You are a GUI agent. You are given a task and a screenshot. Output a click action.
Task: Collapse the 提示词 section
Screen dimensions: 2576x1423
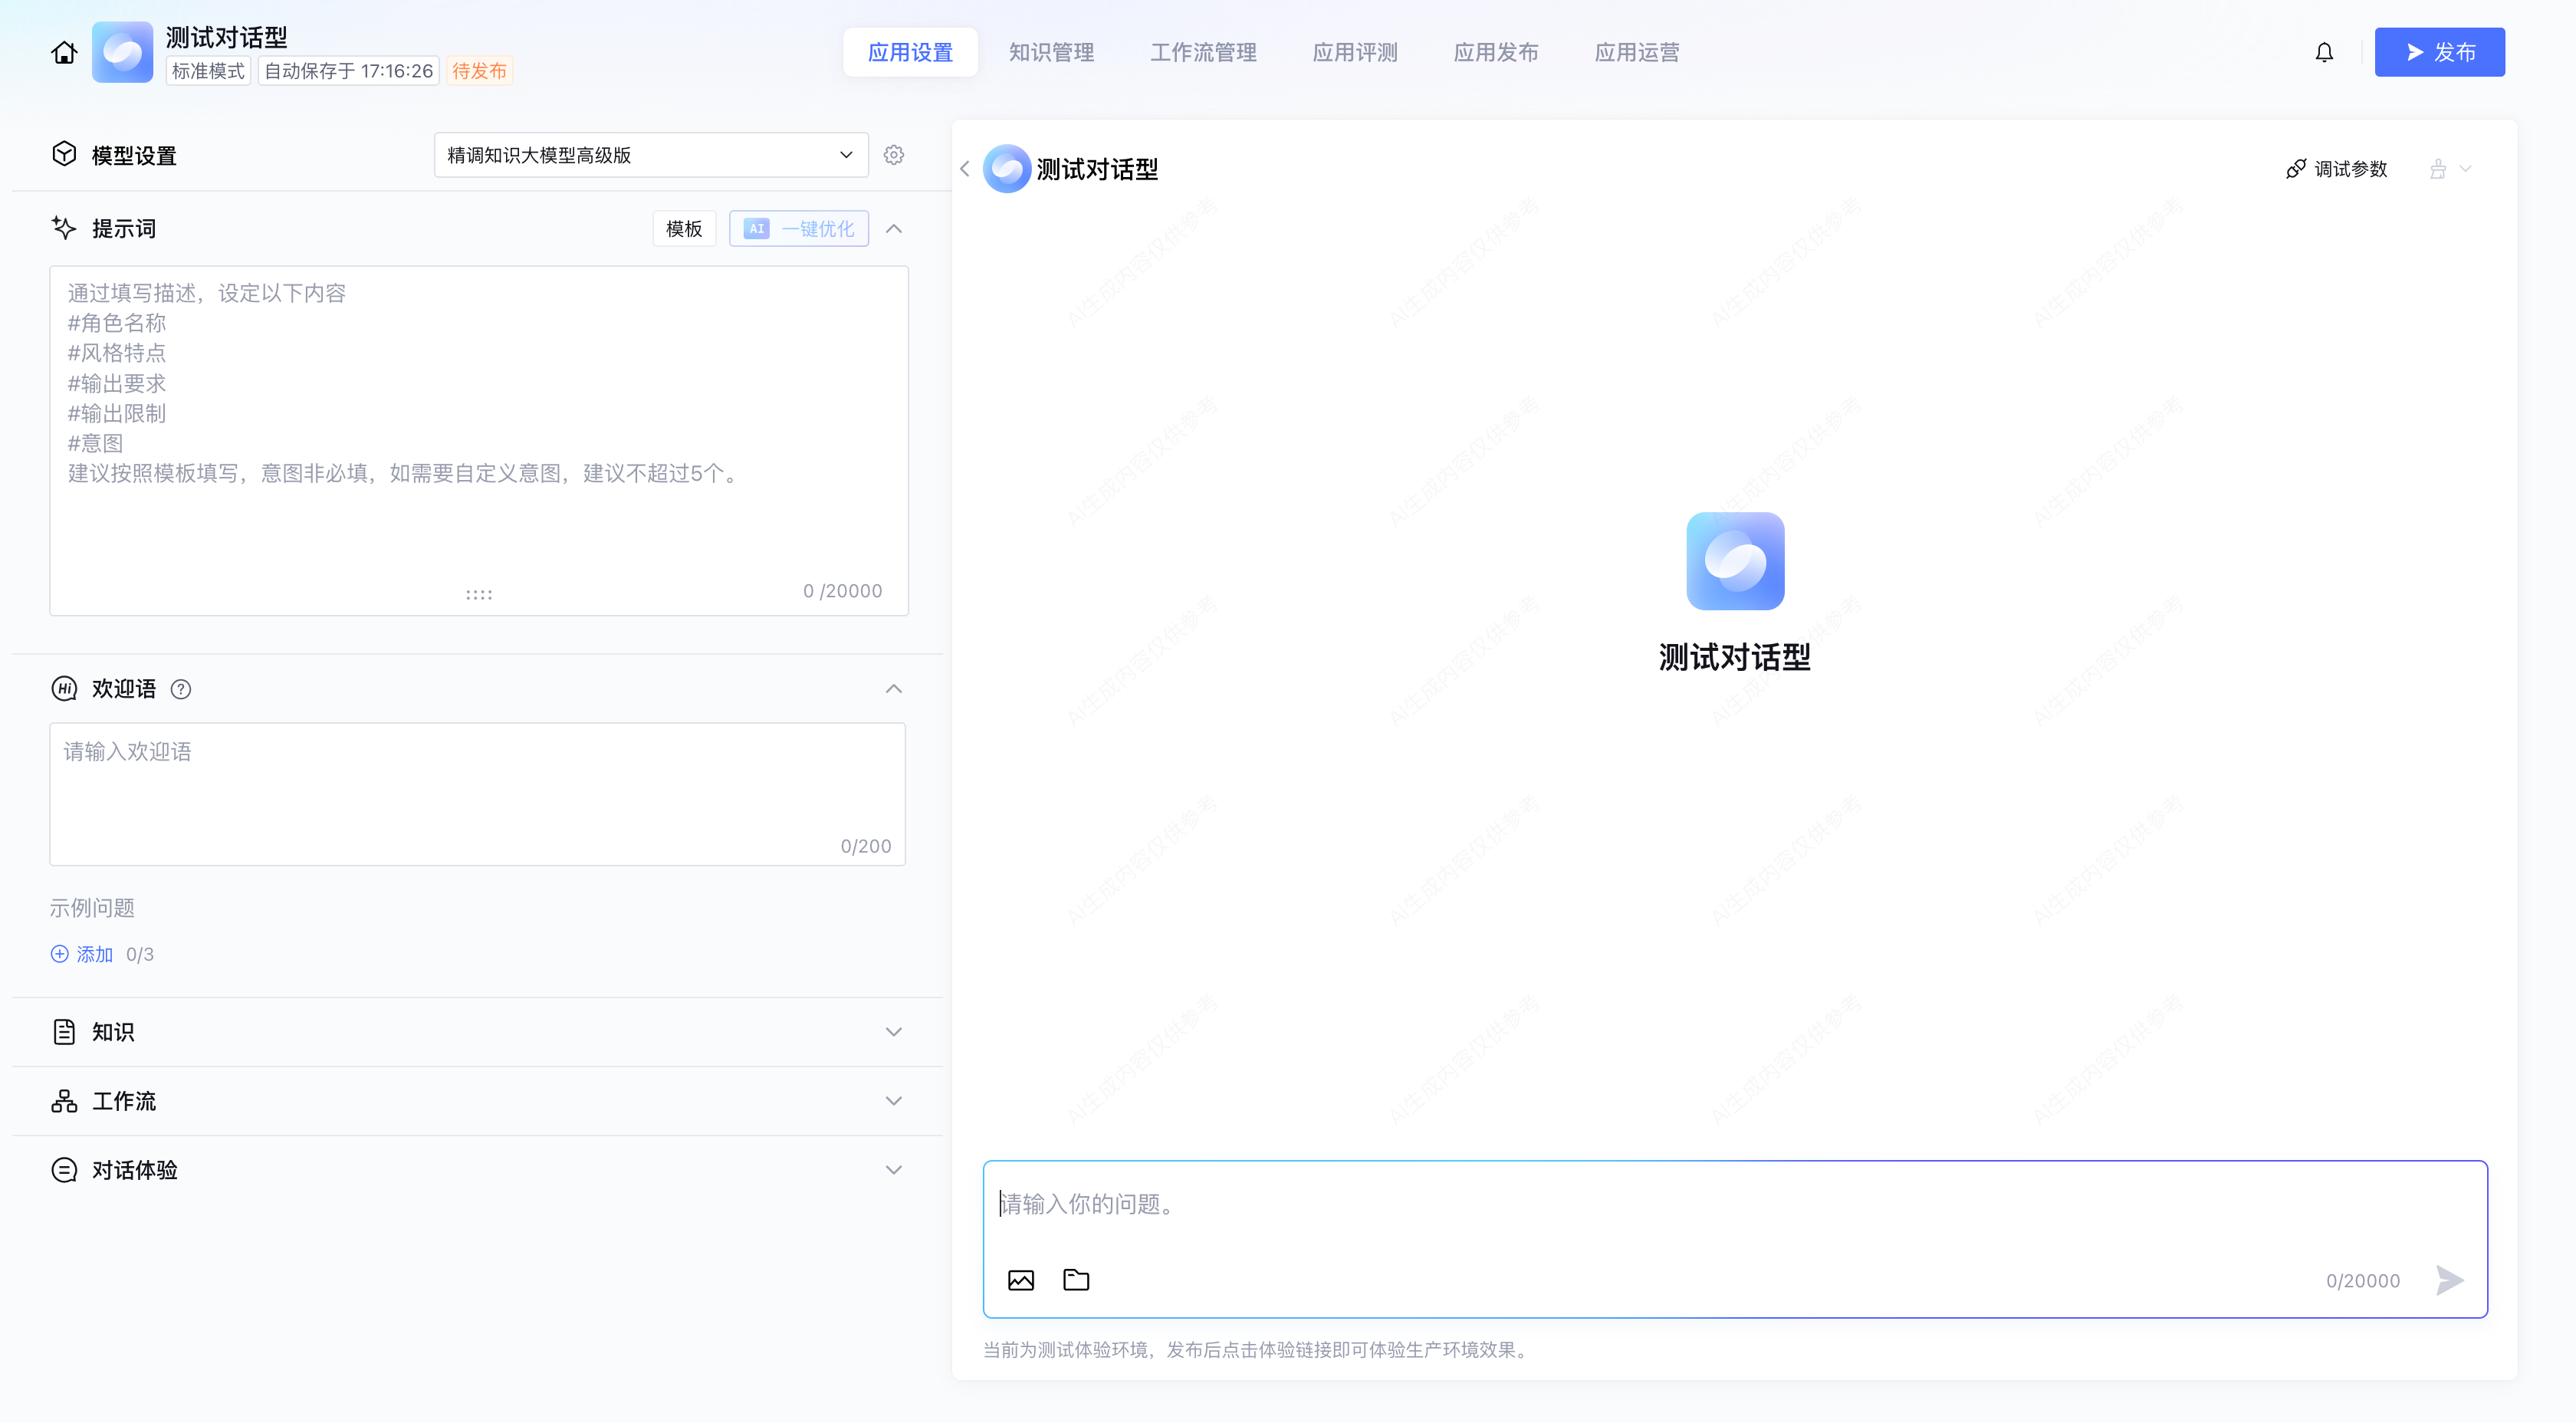point(894,229)
